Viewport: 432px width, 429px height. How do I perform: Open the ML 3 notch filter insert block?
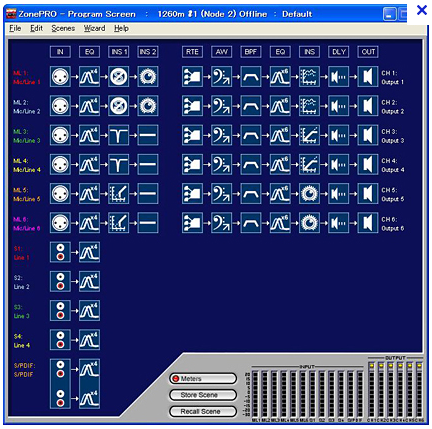point(119,135)
